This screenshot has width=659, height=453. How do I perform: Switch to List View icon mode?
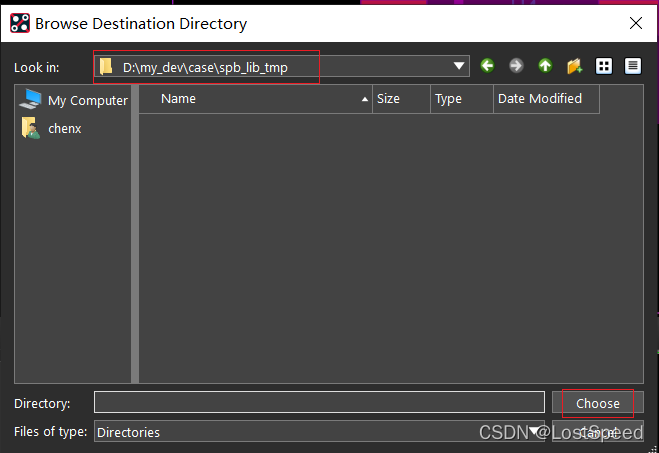point(604,66)
